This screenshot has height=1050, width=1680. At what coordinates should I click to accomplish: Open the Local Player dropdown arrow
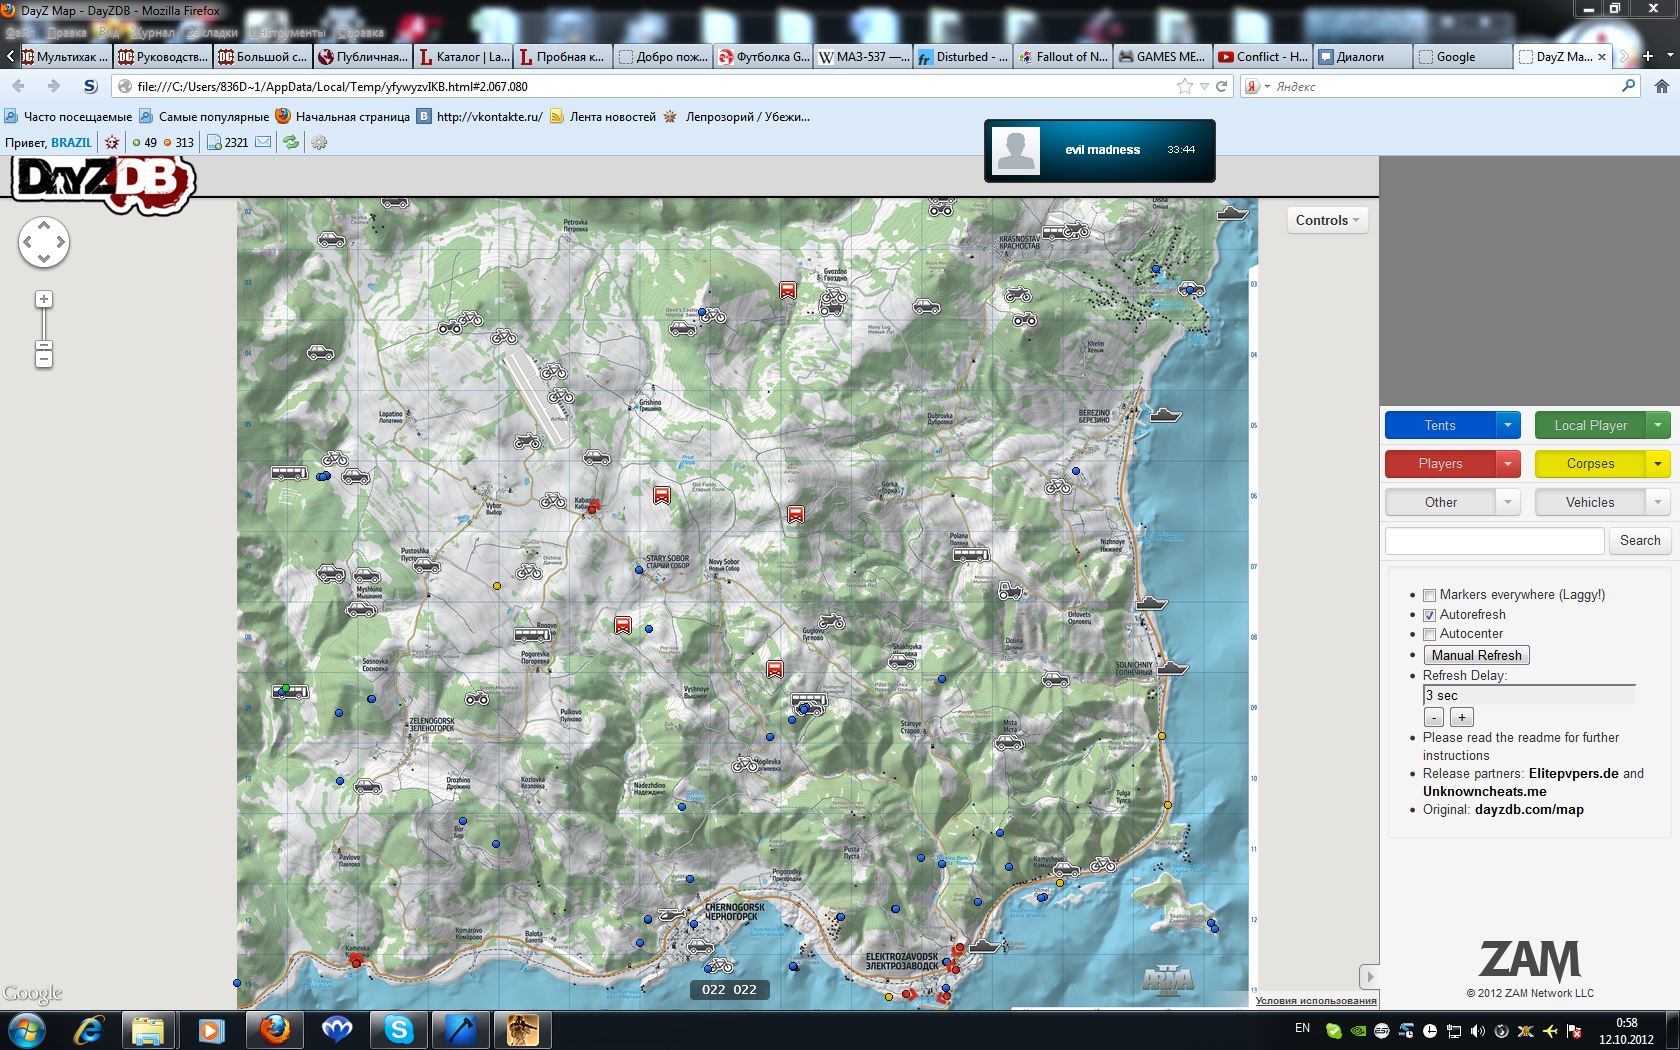pyautogui.click(x=1658, y=425)
